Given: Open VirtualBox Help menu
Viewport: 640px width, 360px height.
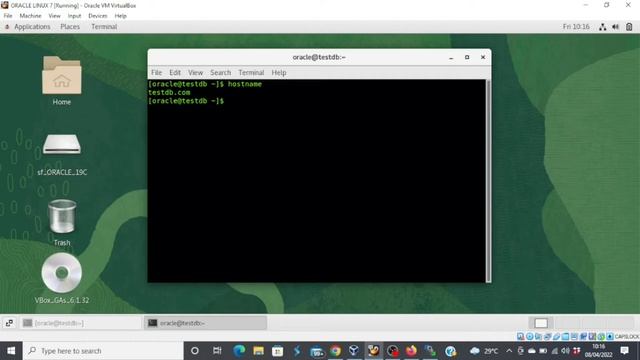Looking at the screenshot, I should (x=120, y=16).
